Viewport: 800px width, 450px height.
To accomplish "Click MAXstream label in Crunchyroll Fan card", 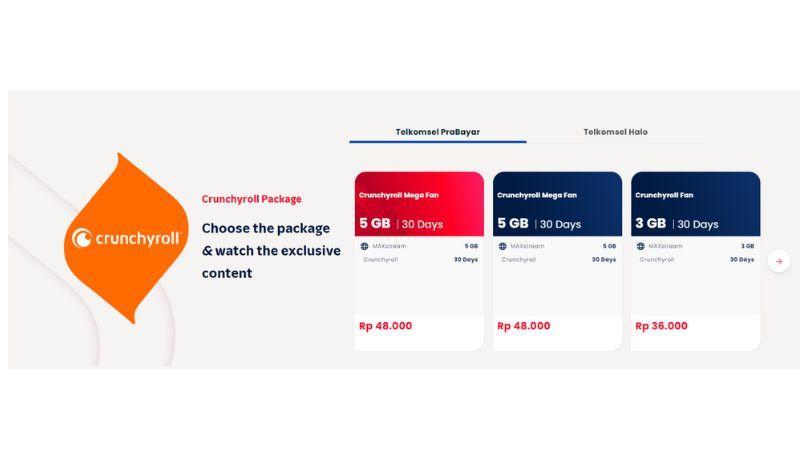I will pyautogui.click(x=665, y=246).
